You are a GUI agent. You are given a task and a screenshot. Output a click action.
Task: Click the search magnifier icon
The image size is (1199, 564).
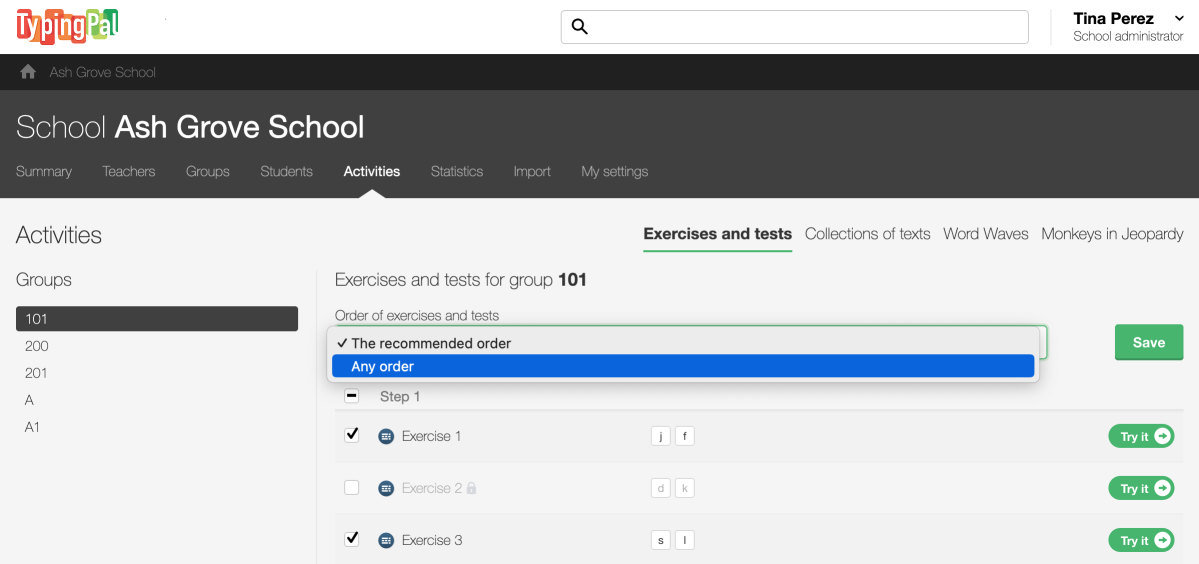pyautogui.click(x=579, y=27)
